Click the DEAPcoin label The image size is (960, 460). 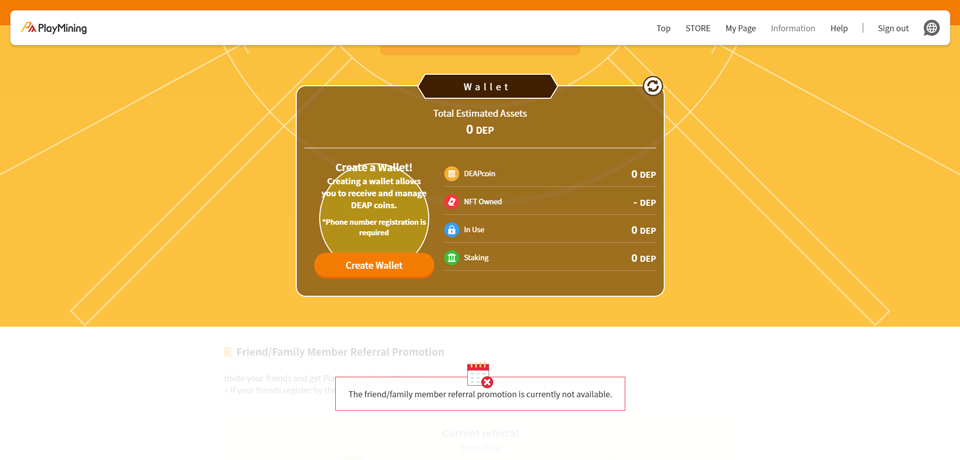(479, 174)
